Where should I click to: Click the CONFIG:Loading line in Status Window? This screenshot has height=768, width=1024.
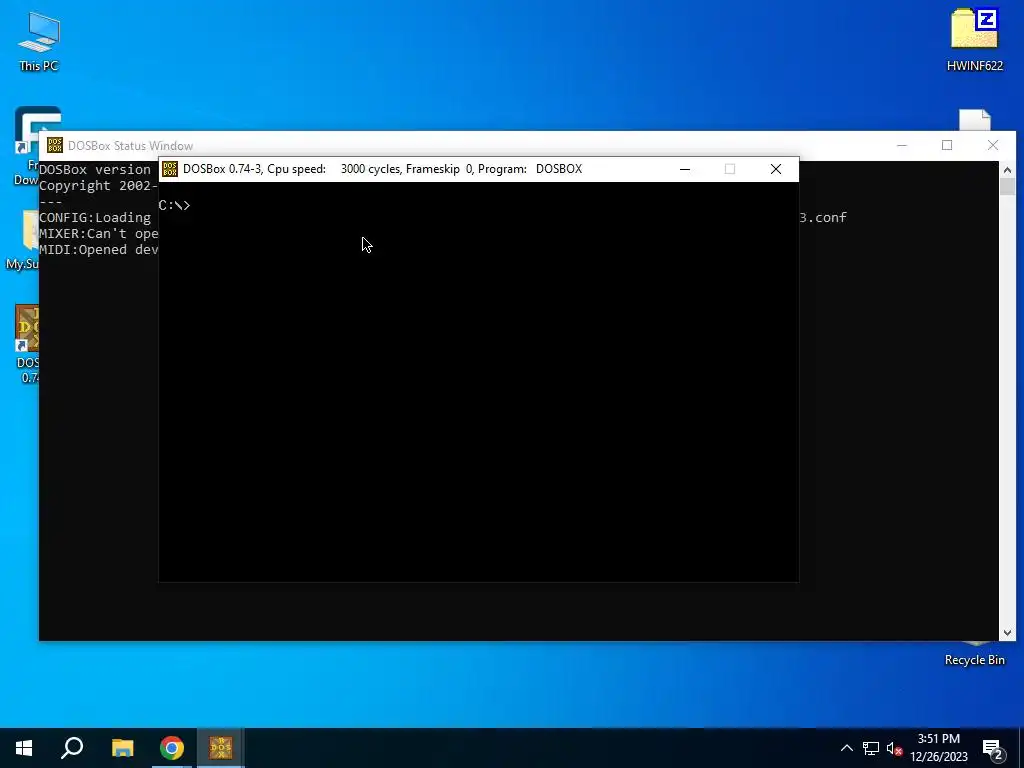pyautogui.click(x=95, y=217)
